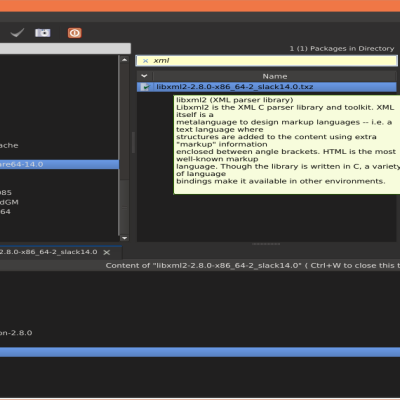Viewport: 400px width, 400px height.
Task: Click the installed status icon for libxml2
Action: coord(145,87)
